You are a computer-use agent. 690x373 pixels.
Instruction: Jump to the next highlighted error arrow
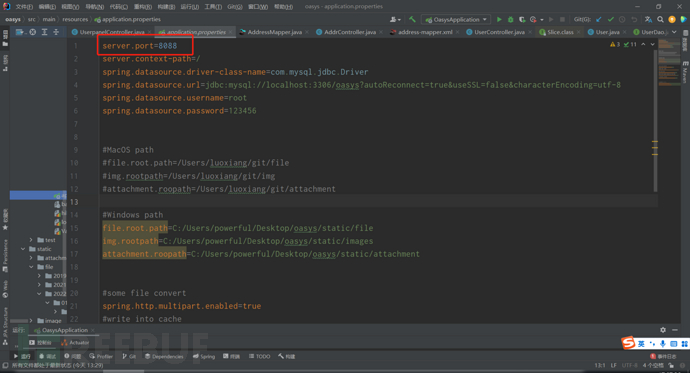click(653, 44)
